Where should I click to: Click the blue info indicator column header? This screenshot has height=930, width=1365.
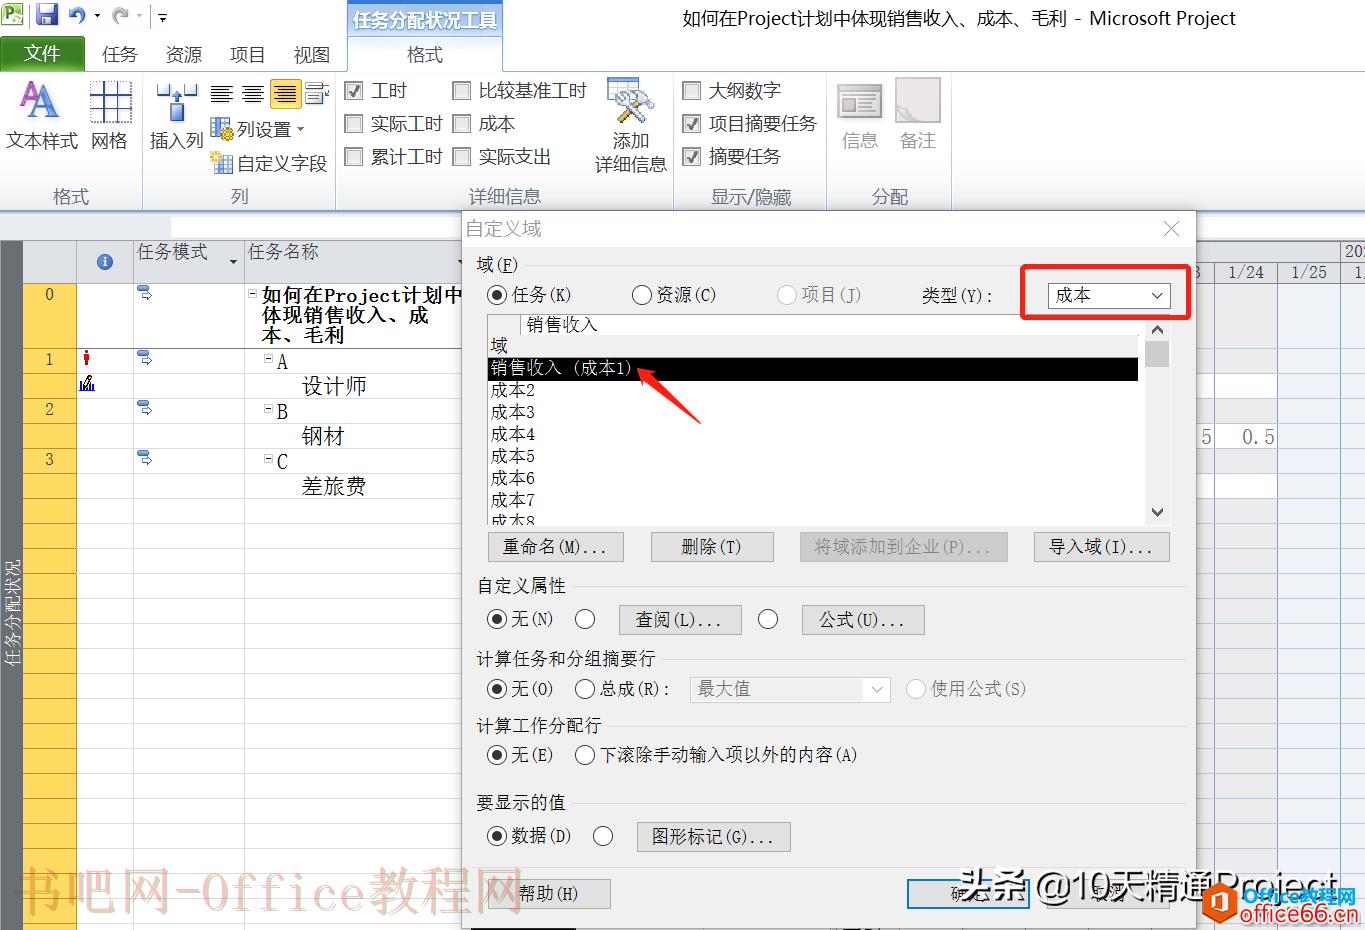(x=104, y=262)
